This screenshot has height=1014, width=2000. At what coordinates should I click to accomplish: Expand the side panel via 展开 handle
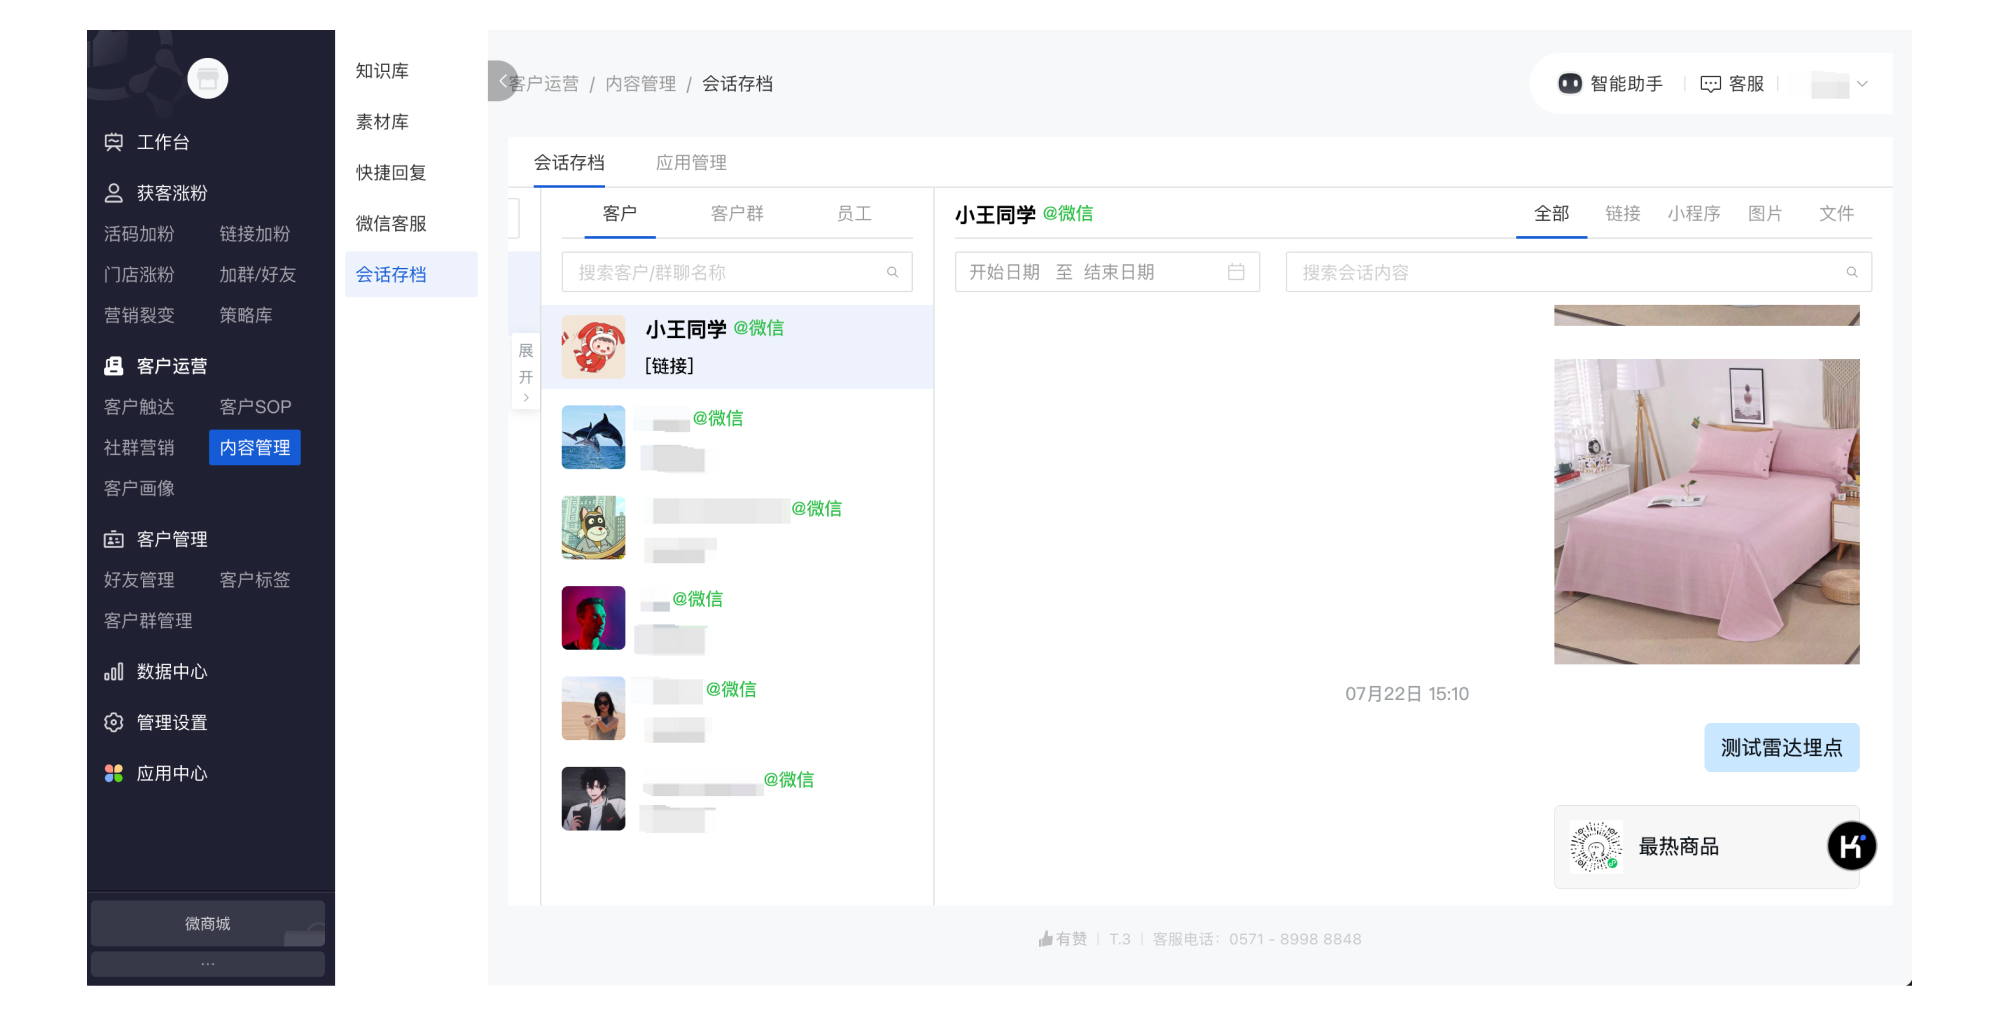[526, 372]
